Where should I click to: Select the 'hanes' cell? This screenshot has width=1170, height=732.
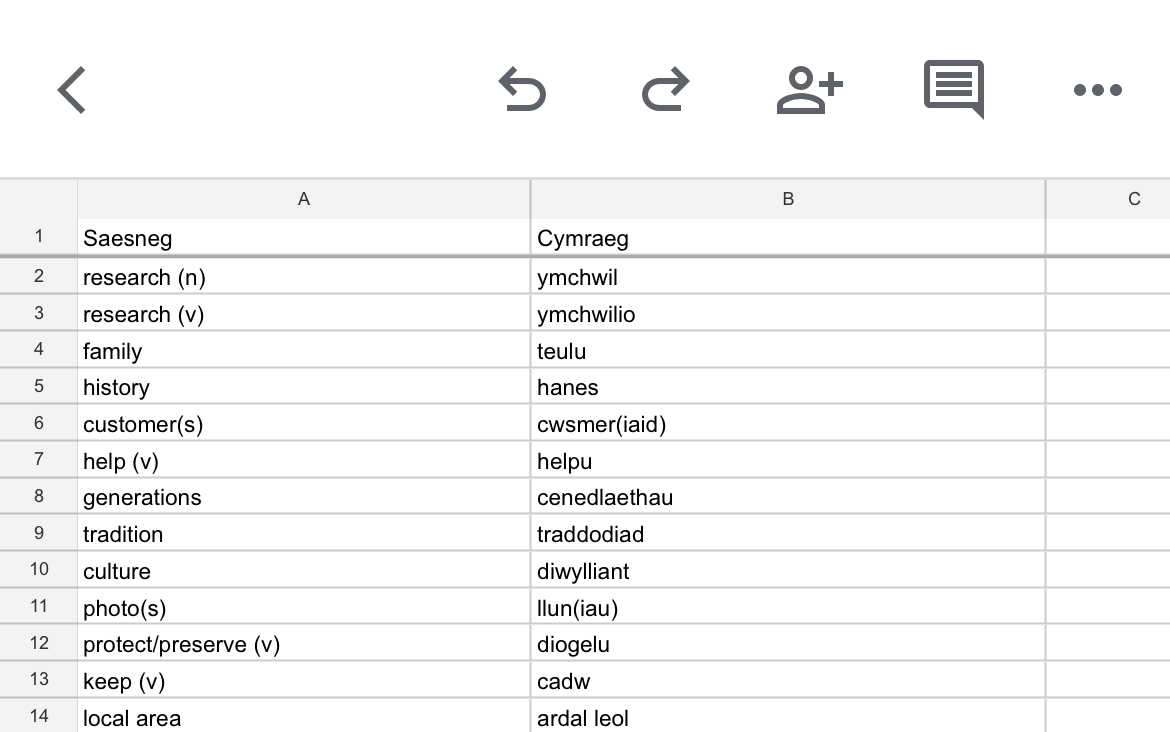click(788, 386)
